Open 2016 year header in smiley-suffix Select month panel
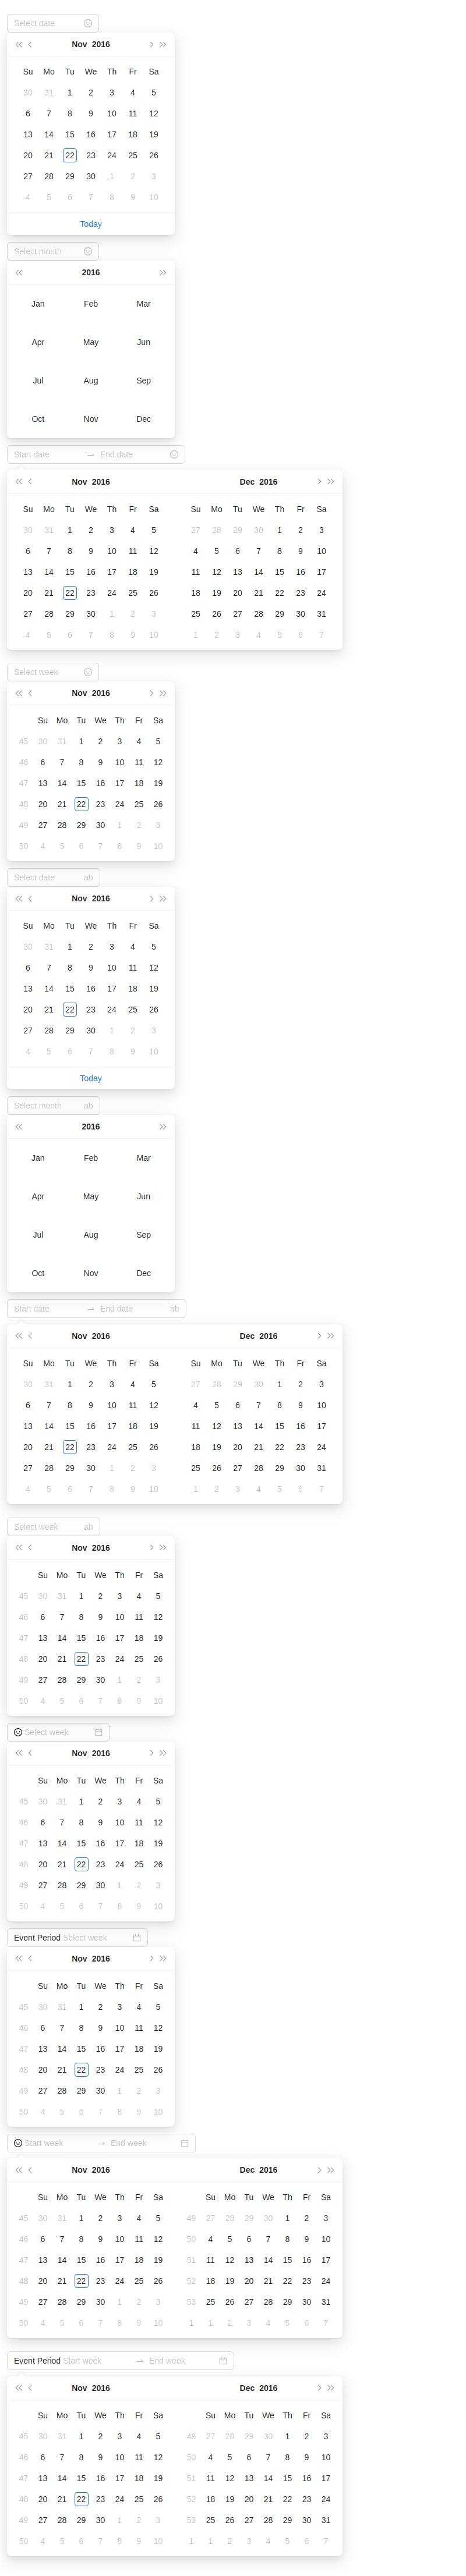 [91, 272]
